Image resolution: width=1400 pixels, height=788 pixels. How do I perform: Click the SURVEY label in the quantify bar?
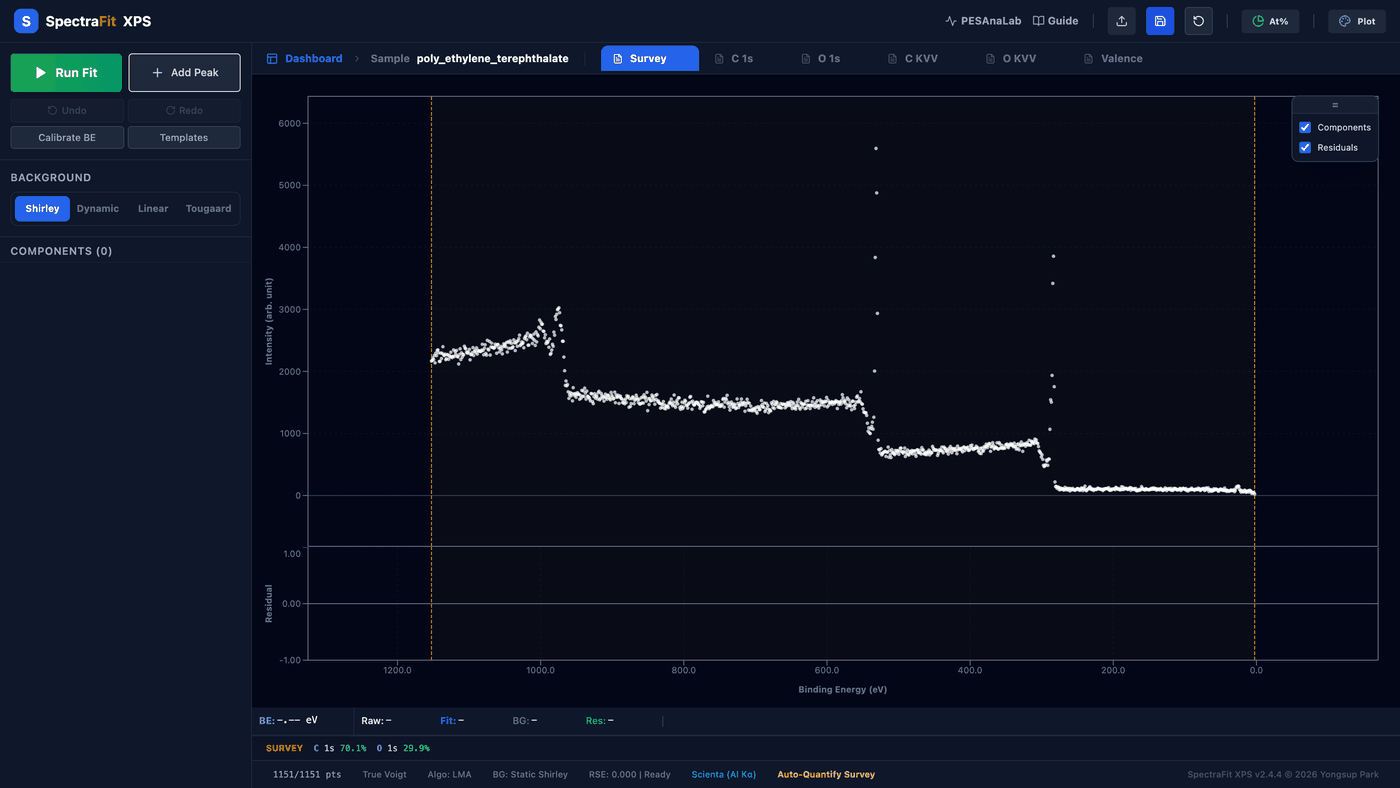(x=284, y=748)
